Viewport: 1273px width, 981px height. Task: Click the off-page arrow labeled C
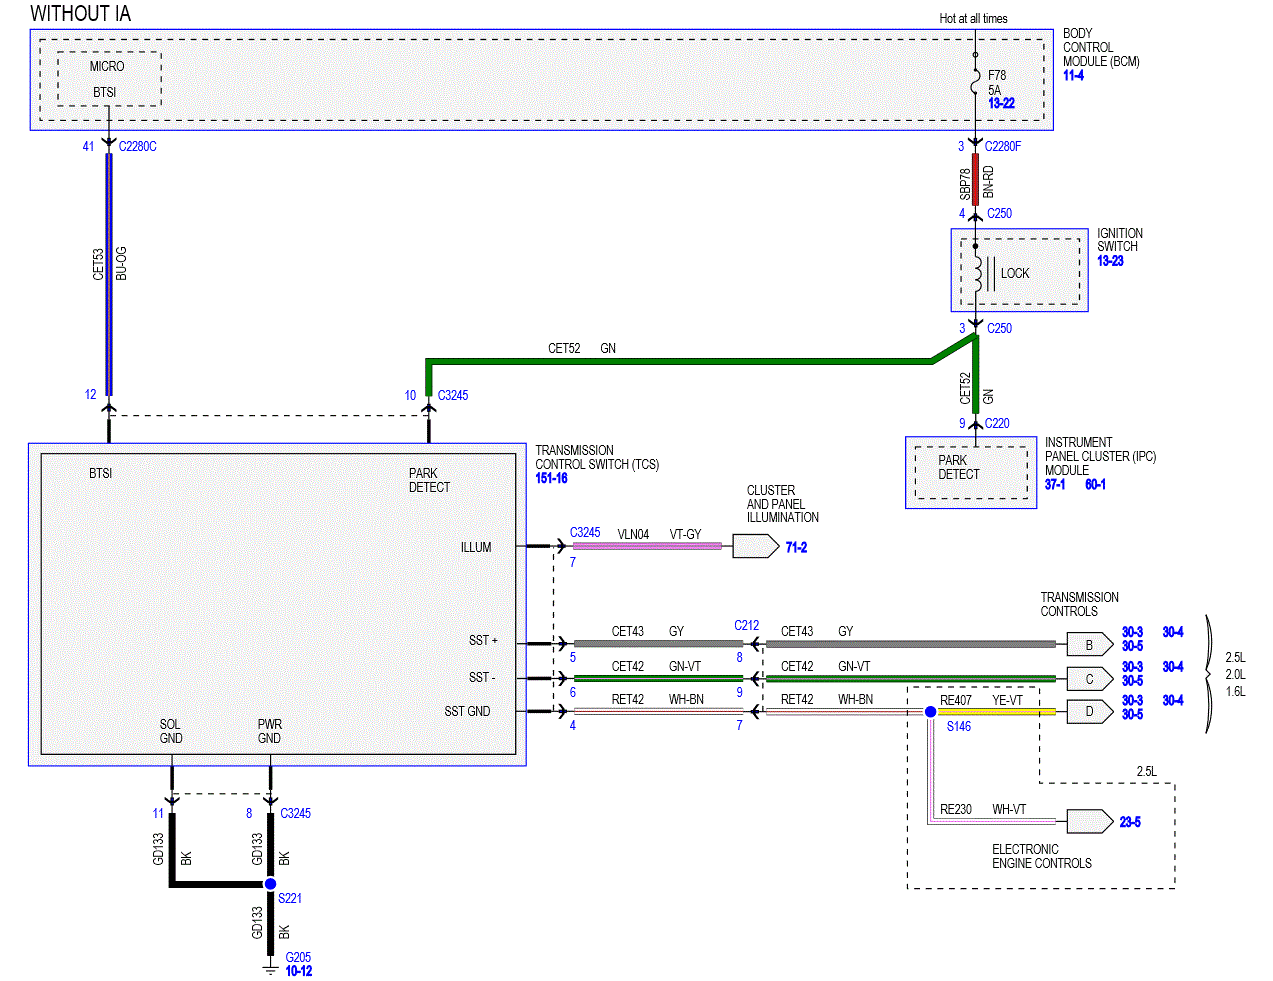tap(1090, 679)
